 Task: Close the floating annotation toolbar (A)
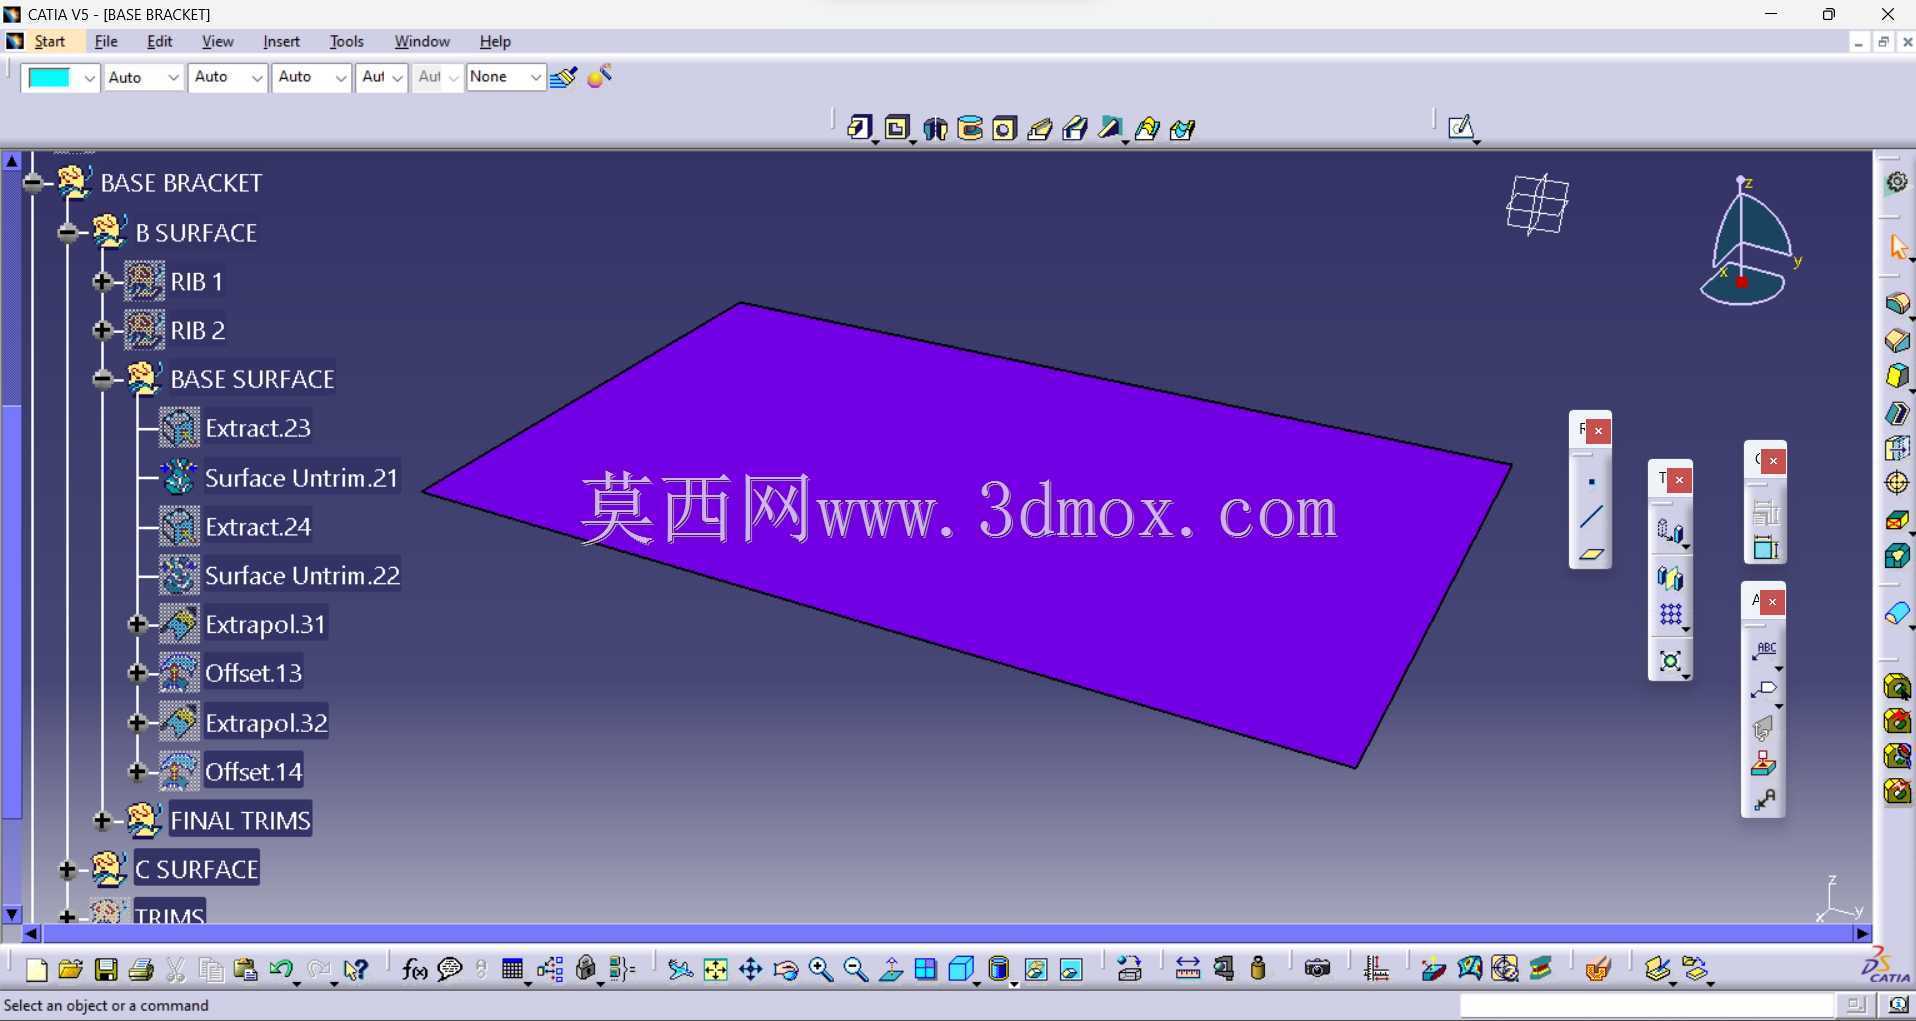pyautogui.click(x=1772, y=602)
